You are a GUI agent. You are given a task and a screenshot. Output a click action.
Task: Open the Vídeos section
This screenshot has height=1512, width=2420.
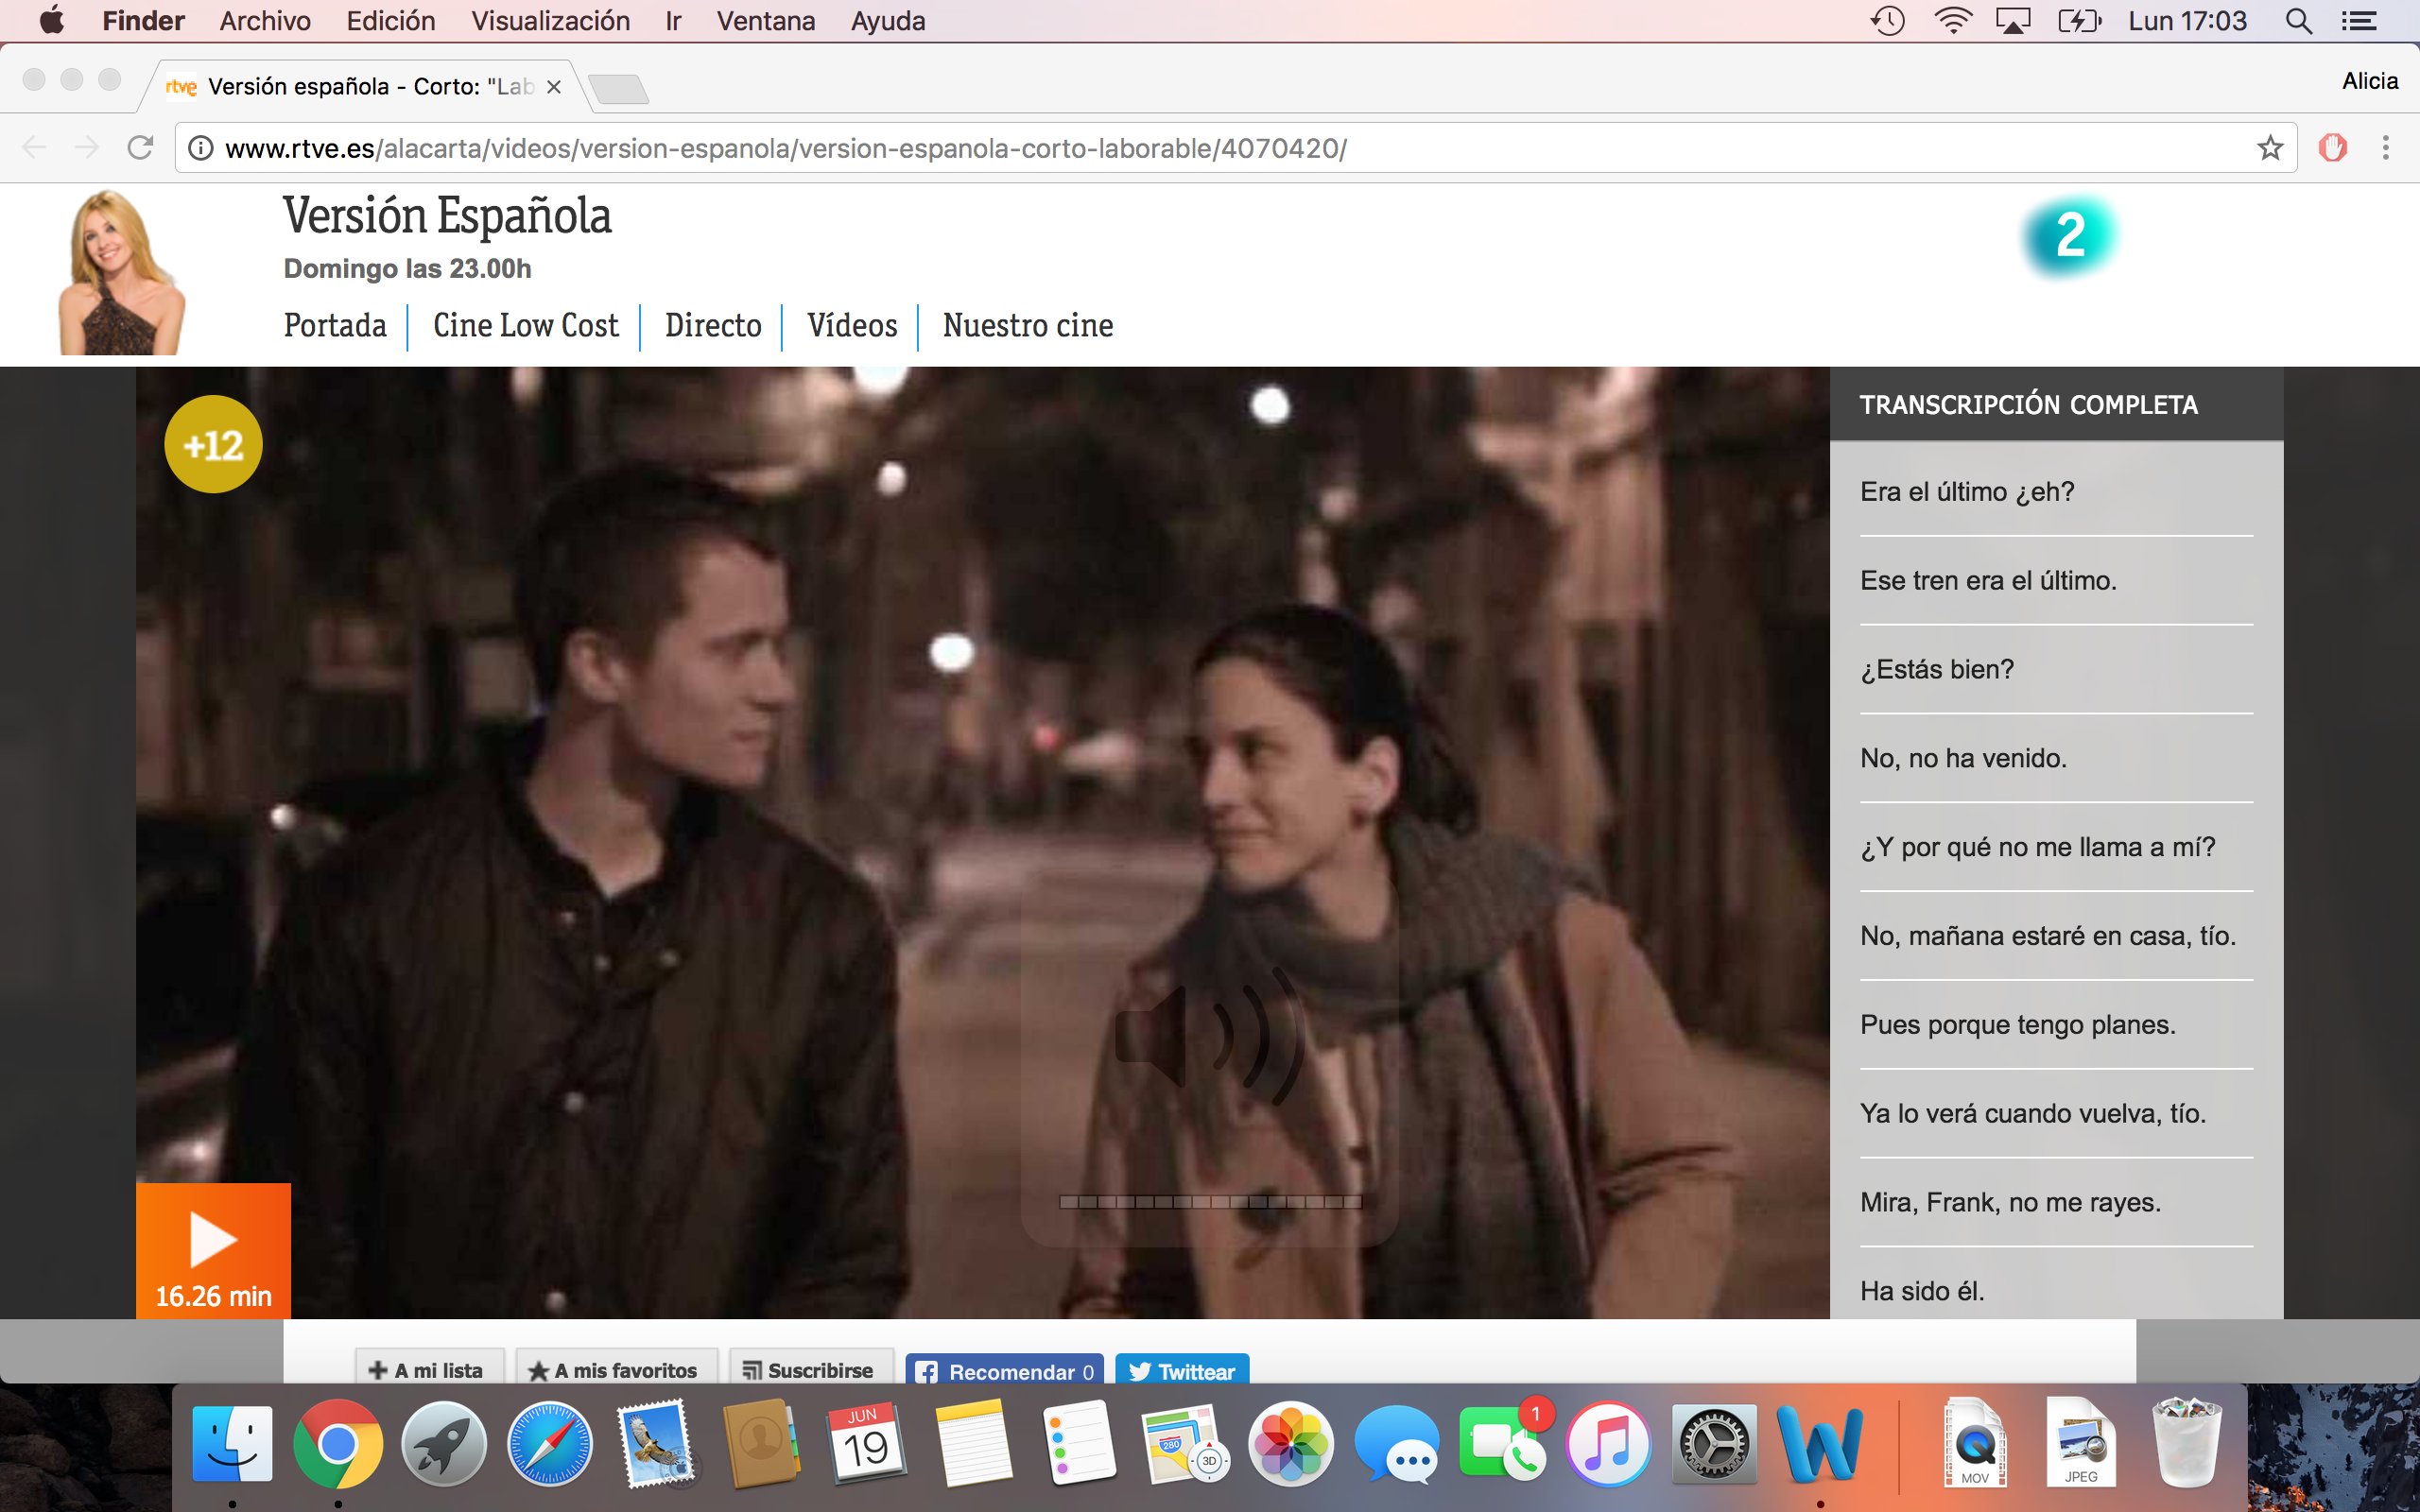[852, 326]
